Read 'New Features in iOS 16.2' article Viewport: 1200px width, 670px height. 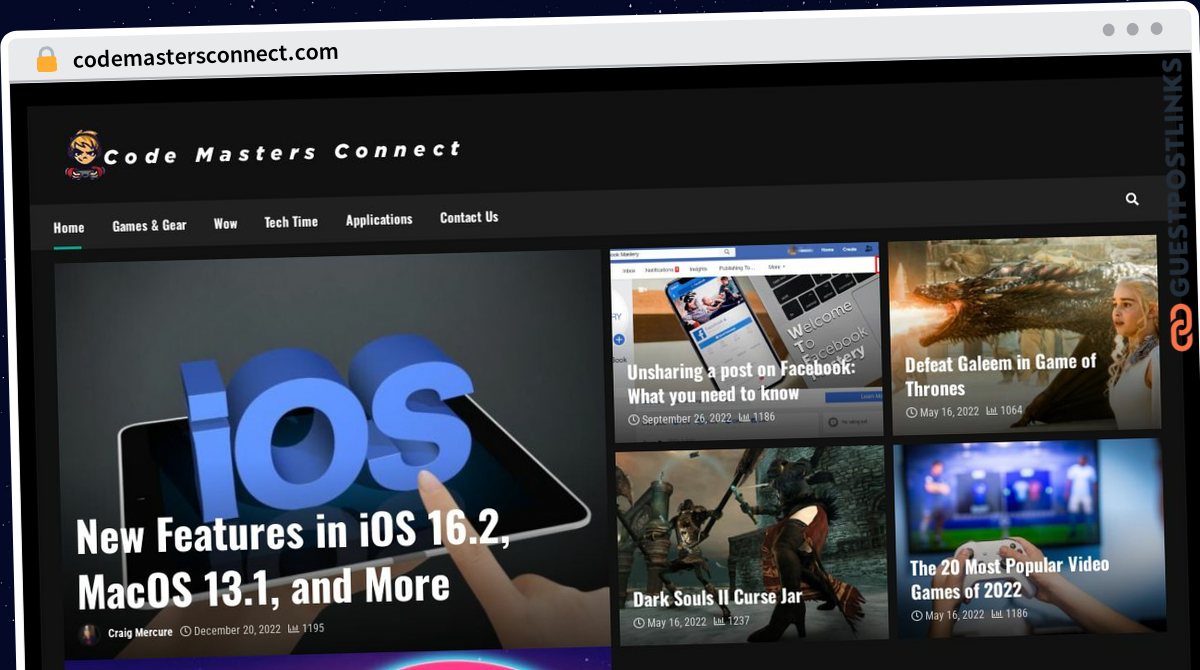(x=294, y=561)
